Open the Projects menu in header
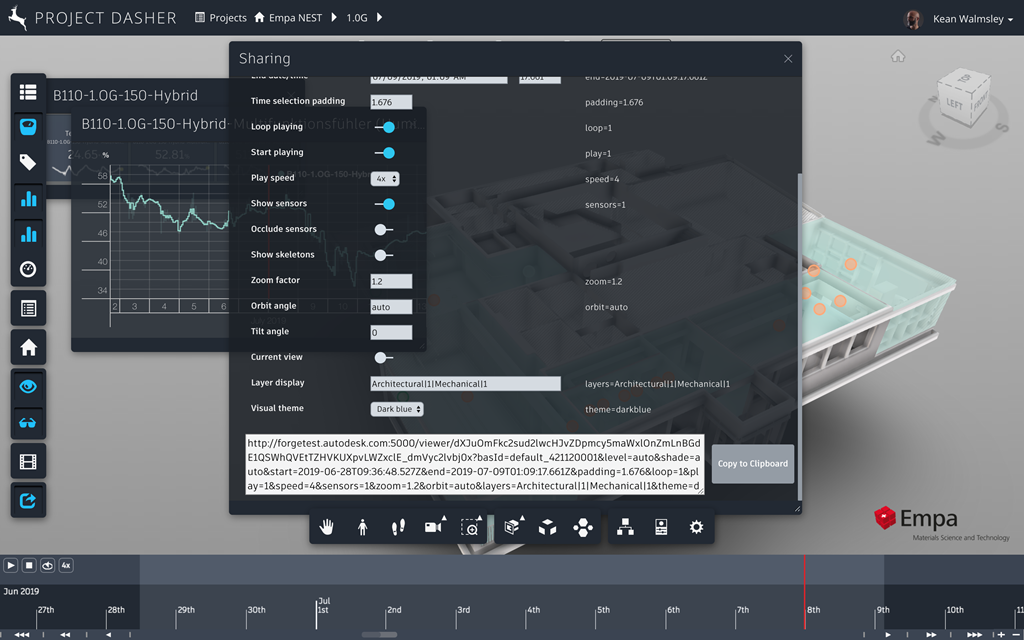Viewport: 1024px width, 640px height. pos(221,18)
